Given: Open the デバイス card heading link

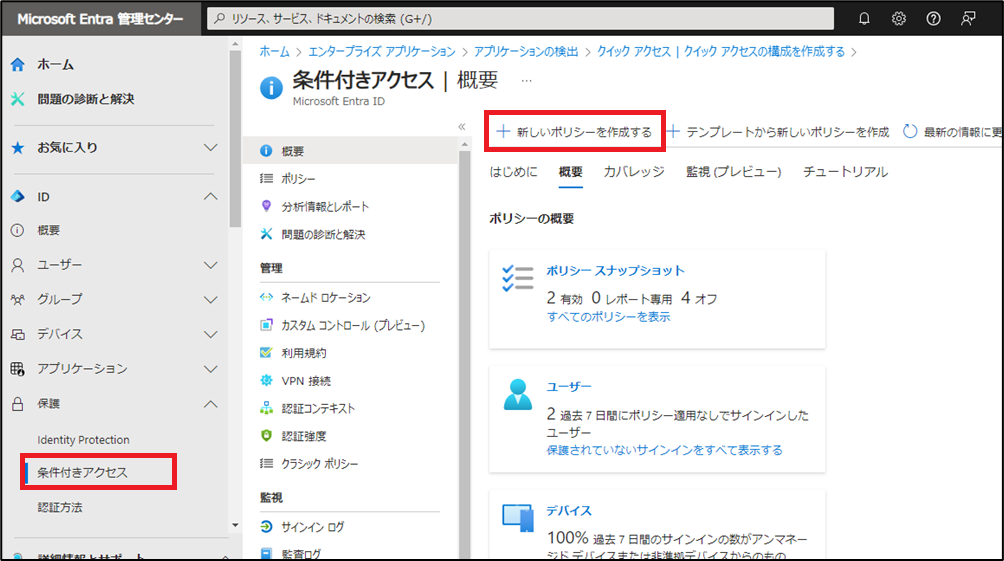Looking at the screenshot, I should [569, 511].
